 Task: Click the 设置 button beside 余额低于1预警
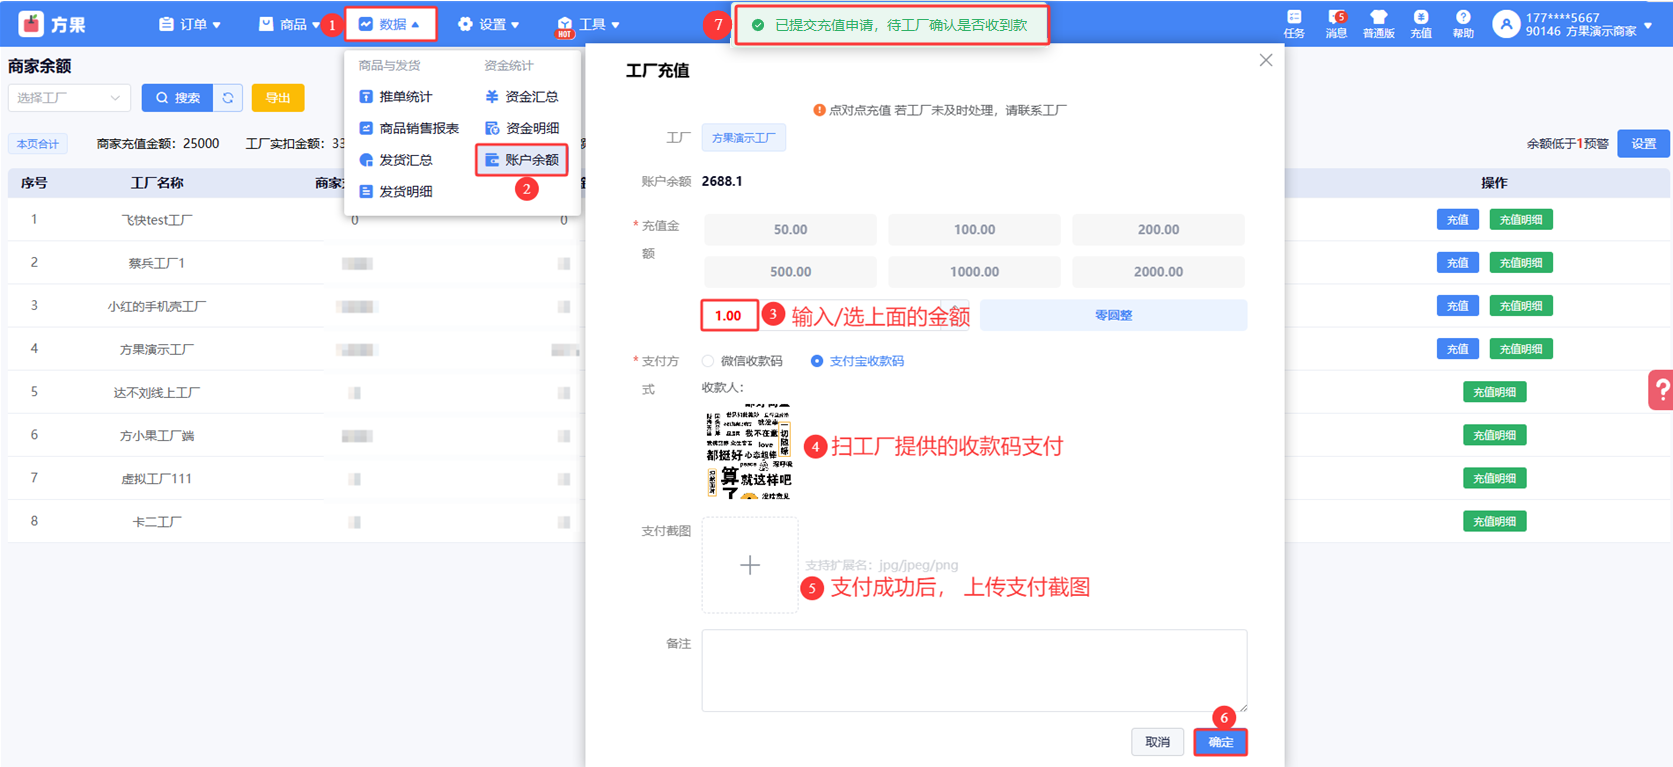[1643, 144]
